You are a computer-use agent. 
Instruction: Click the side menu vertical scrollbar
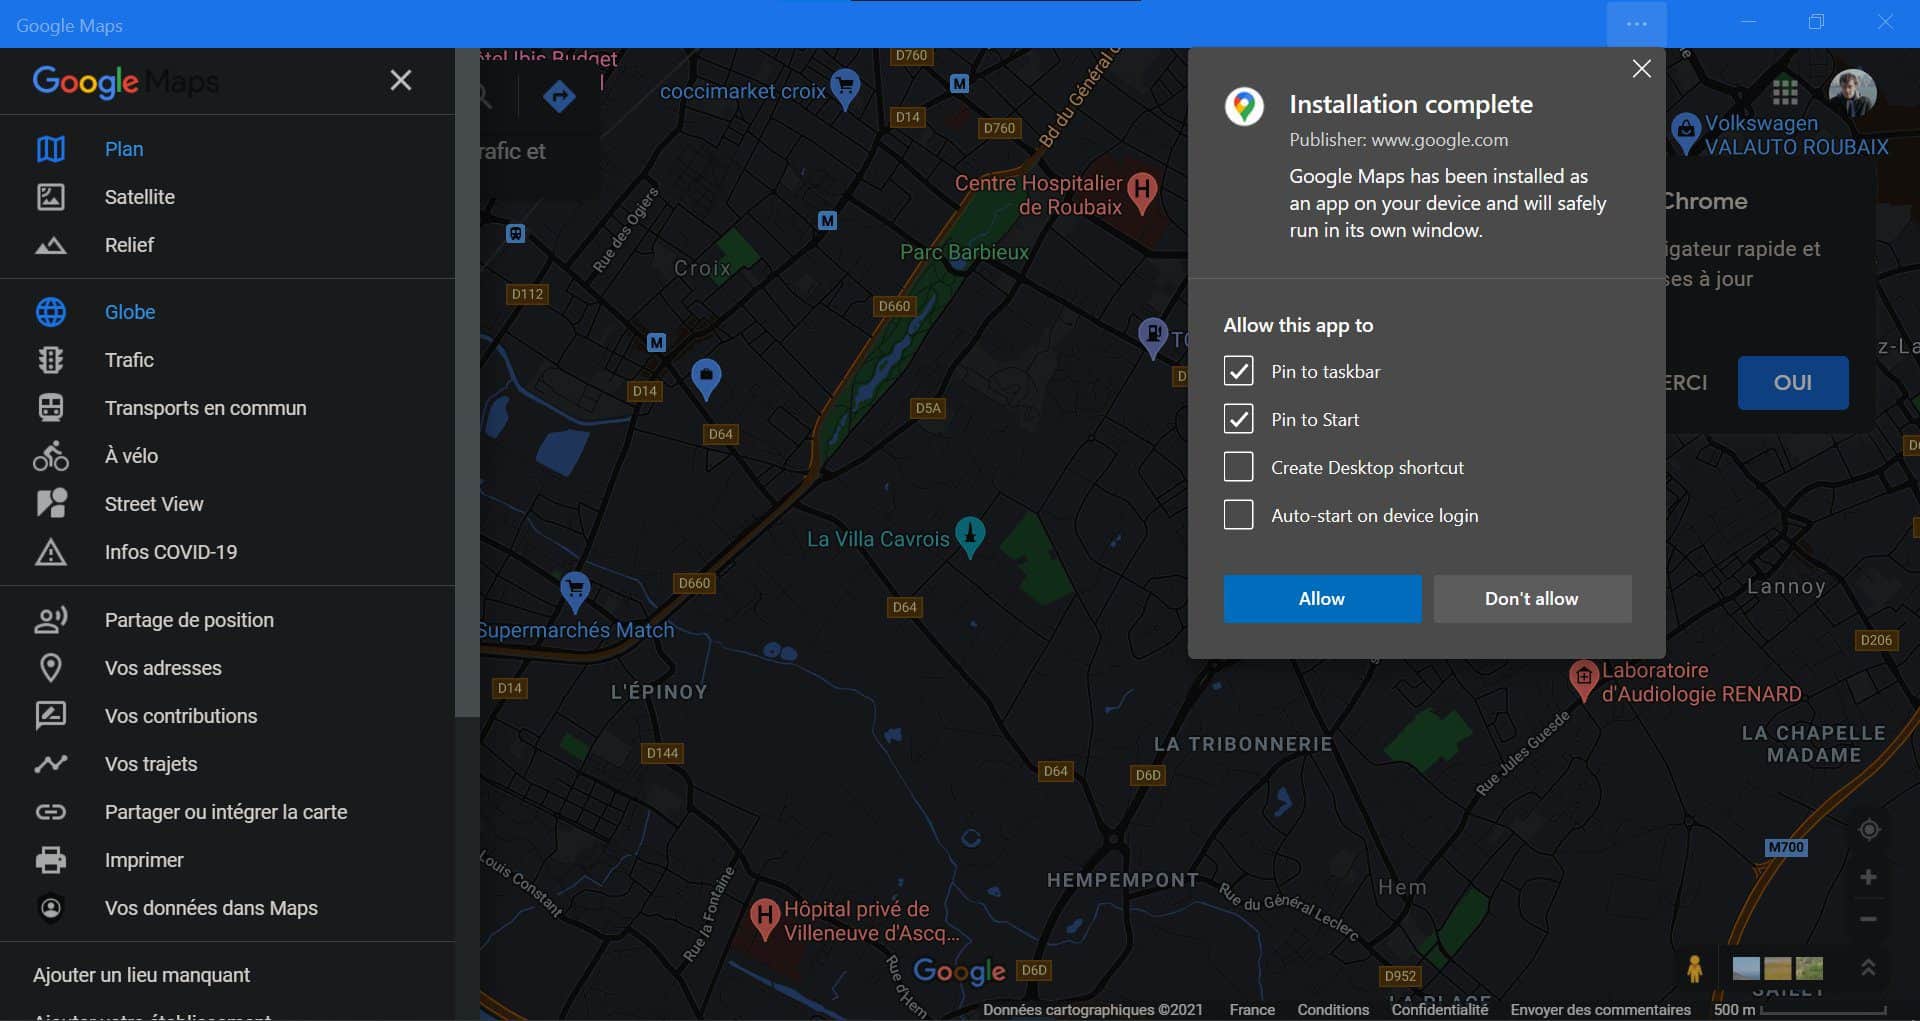pos(467,382)
